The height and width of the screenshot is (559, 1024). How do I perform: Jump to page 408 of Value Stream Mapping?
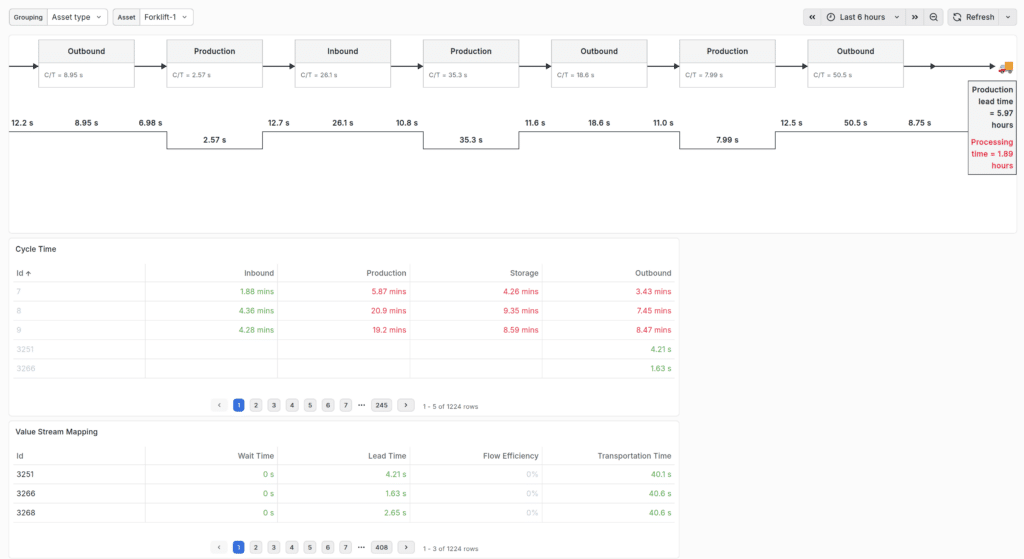coord(381,547)
